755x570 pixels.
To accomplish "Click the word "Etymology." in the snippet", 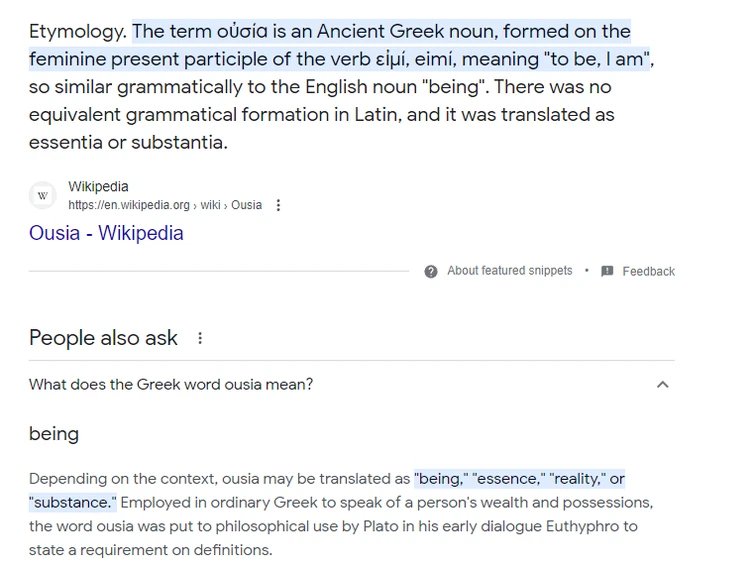I will 78,31.
